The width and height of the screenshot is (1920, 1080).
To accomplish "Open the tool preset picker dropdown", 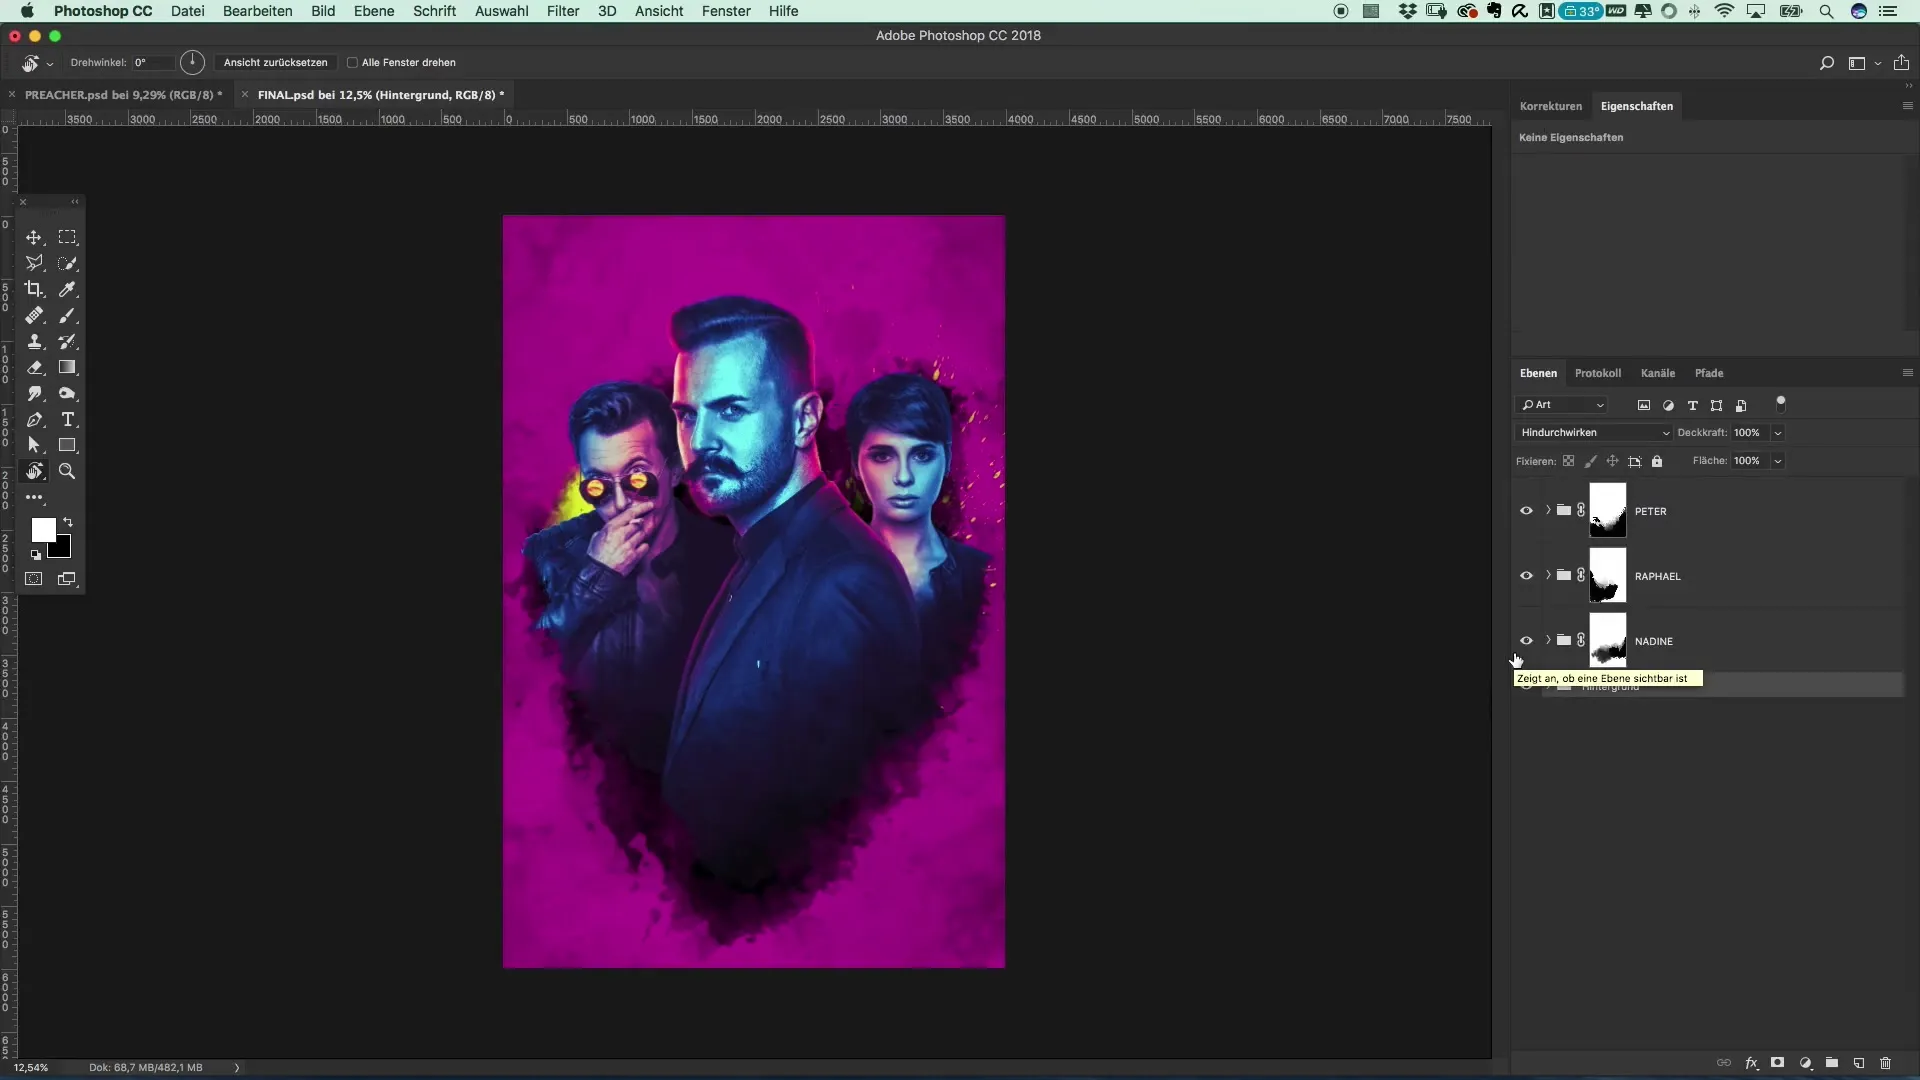I will 50,64.
